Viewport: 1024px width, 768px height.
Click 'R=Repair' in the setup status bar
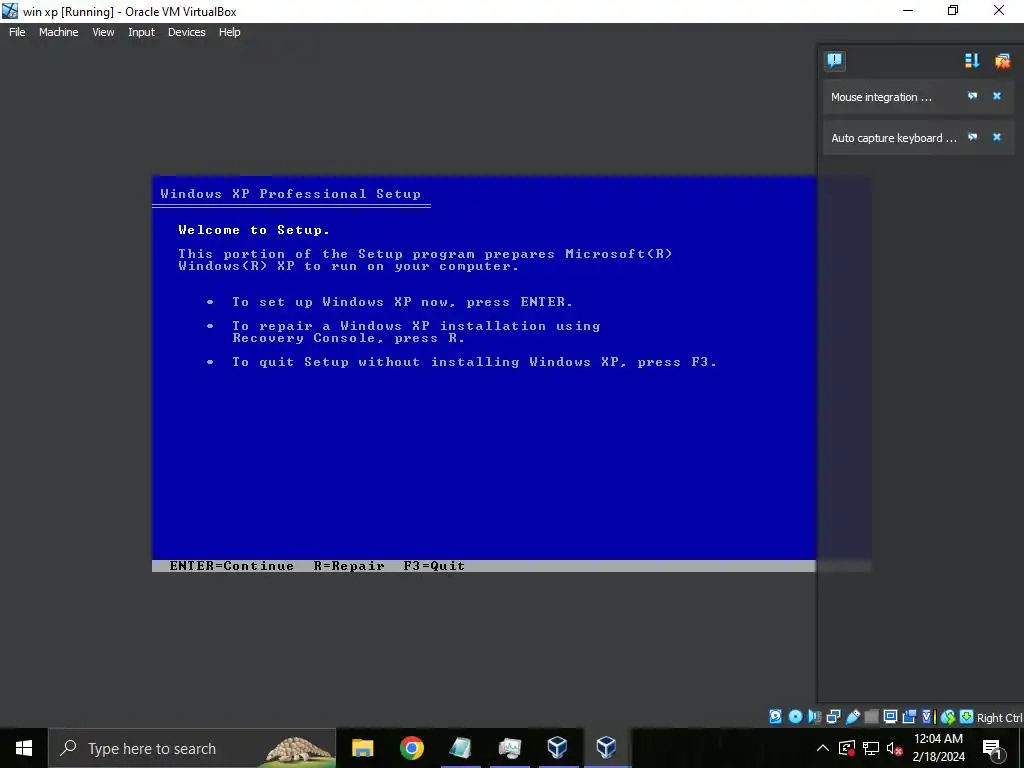(349, 566)
